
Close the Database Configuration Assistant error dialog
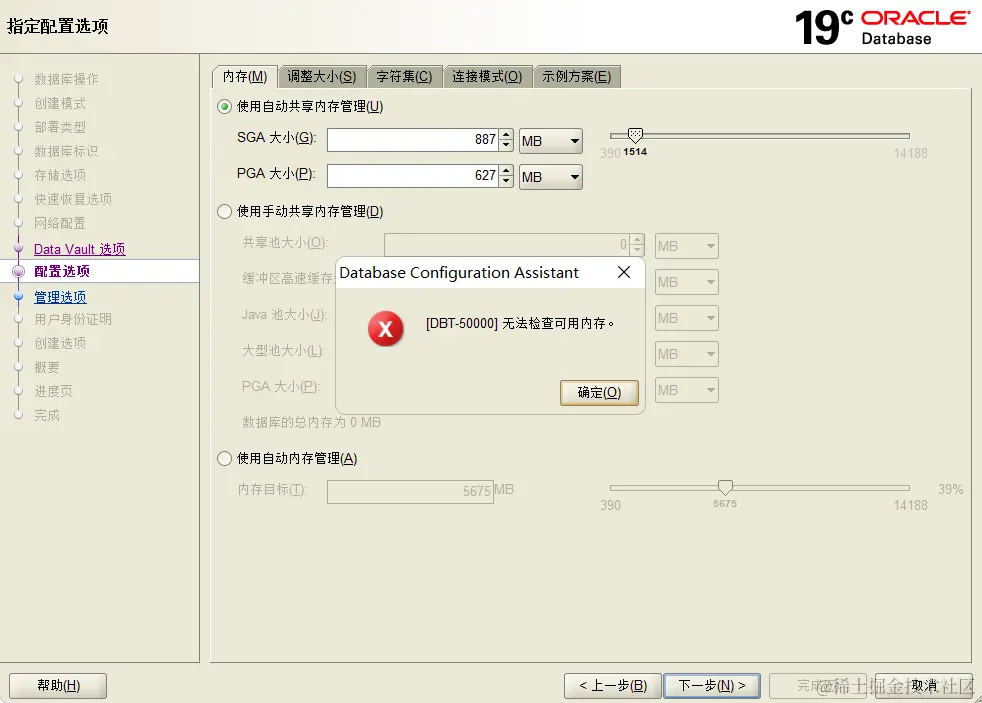pyautogui.click(x=624, y=271)
